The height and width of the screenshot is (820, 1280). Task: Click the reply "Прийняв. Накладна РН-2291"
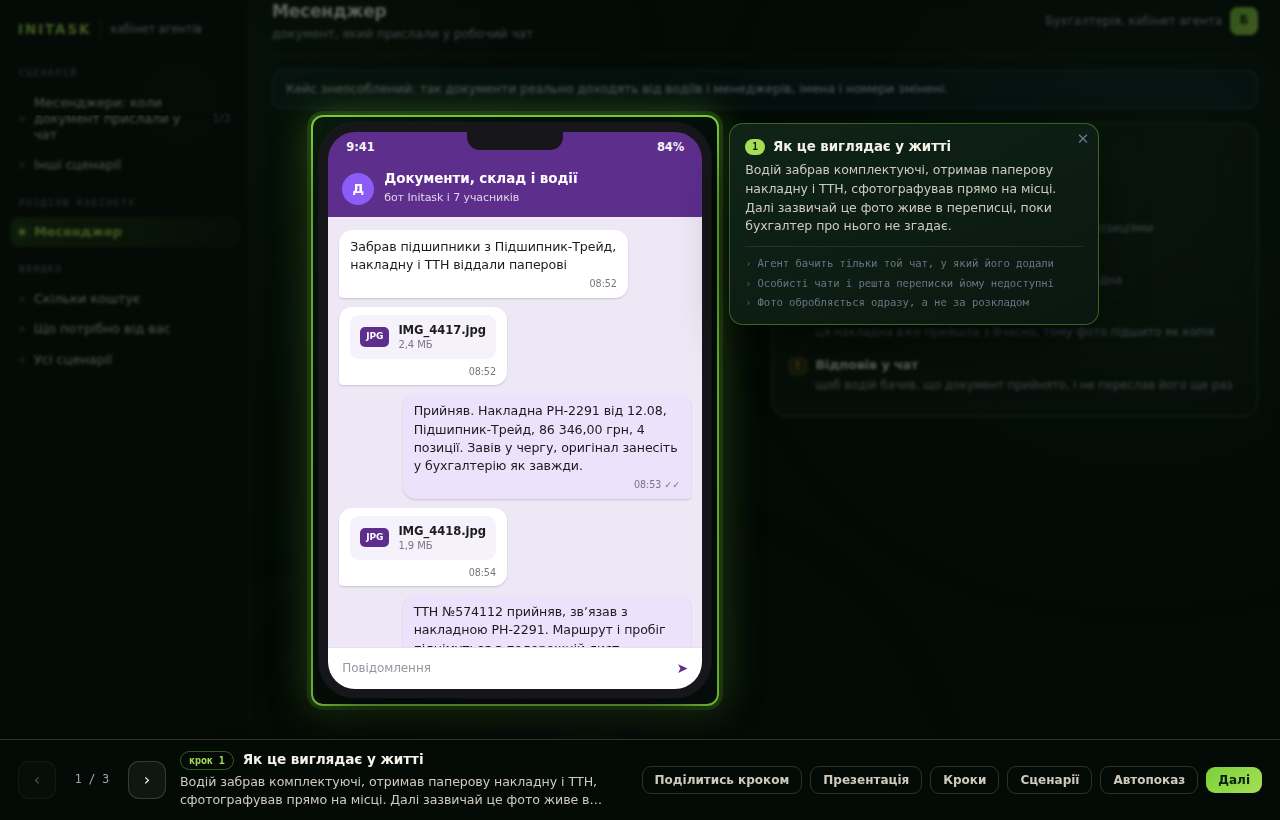547,448
